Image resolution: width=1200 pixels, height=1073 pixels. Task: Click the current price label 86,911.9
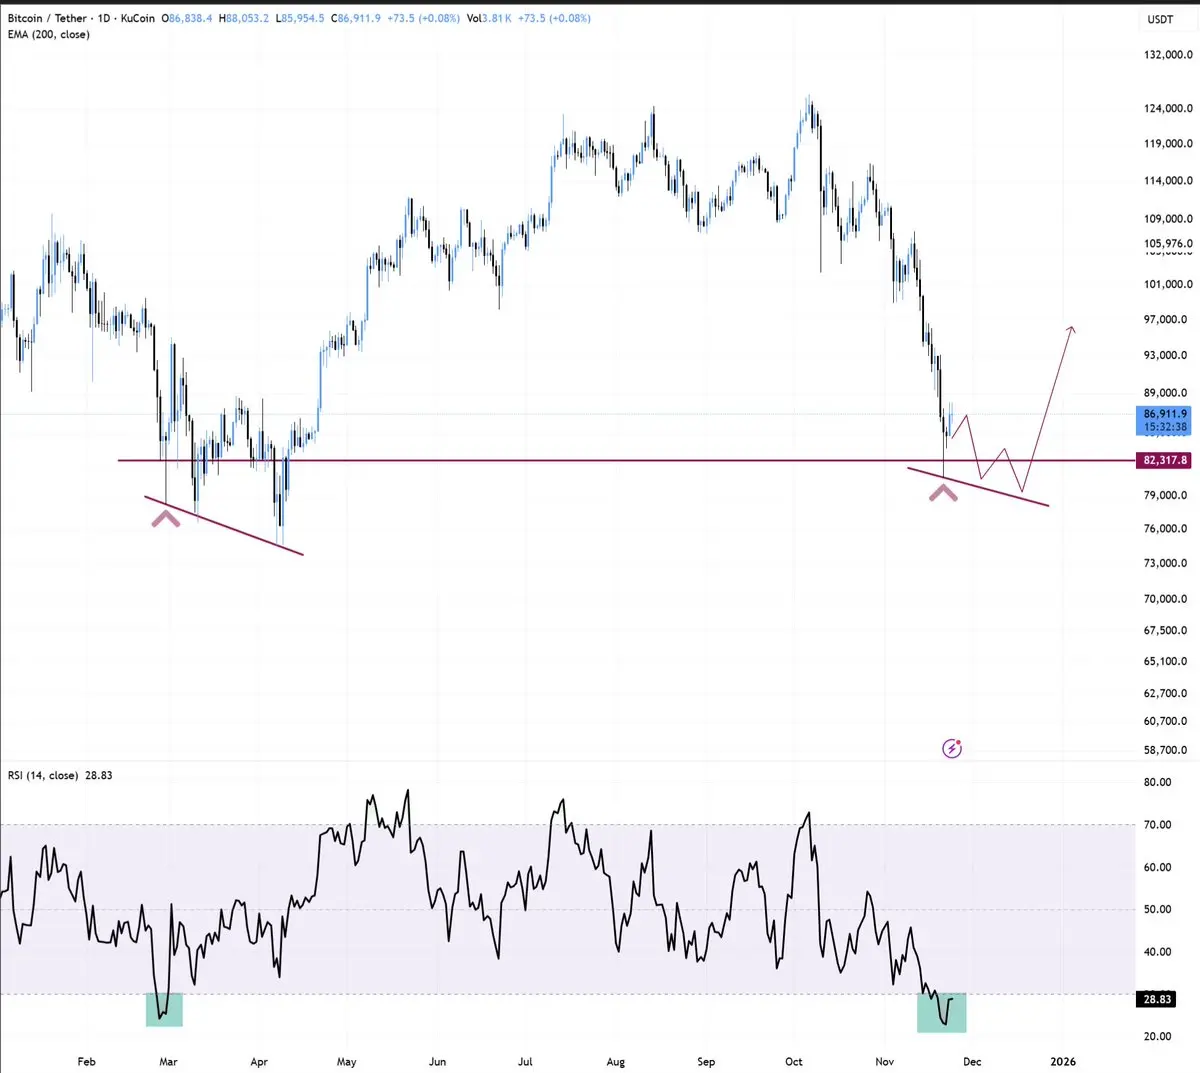(x=1165, y=413)
